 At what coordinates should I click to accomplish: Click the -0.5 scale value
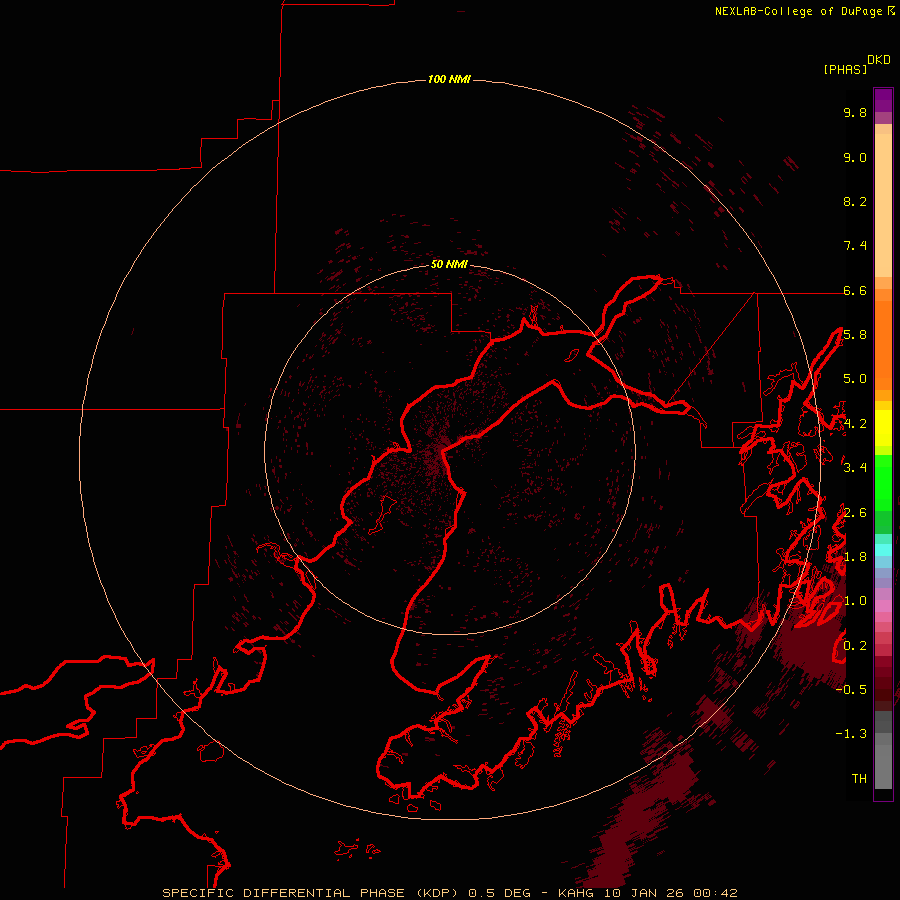[x=851, y=690]
